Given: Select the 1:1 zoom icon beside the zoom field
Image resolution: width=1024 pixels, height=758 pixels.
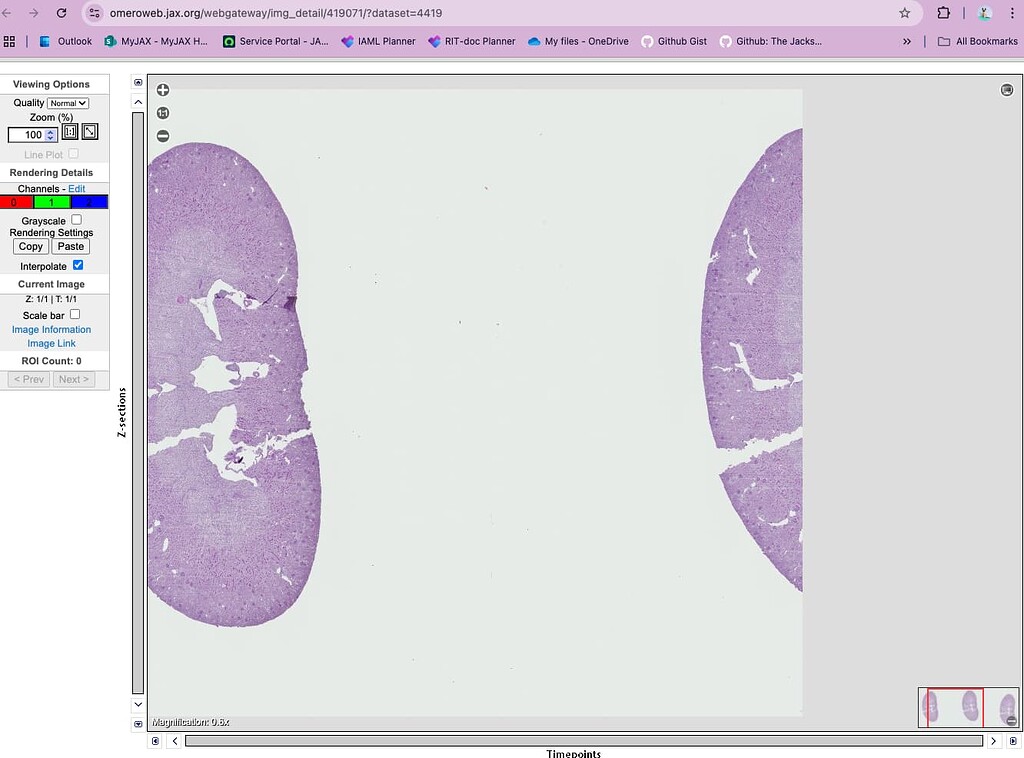Looking at the screenshot, I should pyautogui.click(x=68, y=131).
